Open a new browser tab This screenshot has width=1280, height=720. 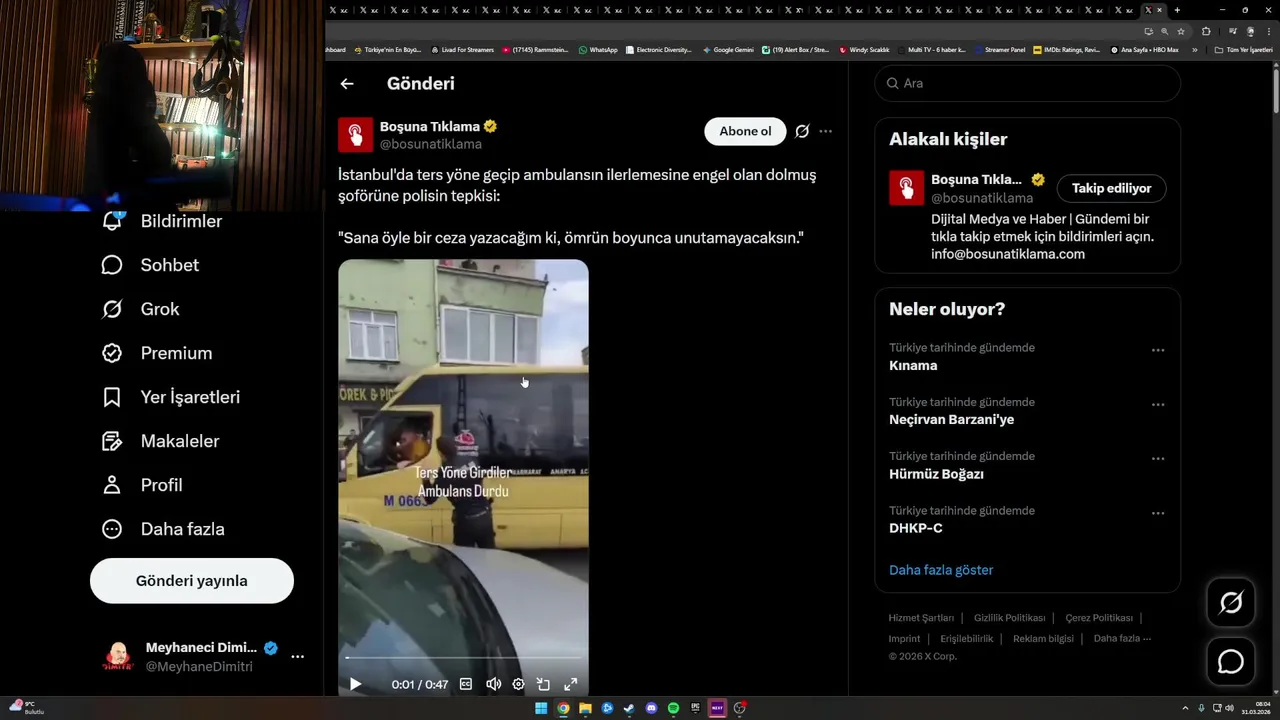tap(1177, 10)
